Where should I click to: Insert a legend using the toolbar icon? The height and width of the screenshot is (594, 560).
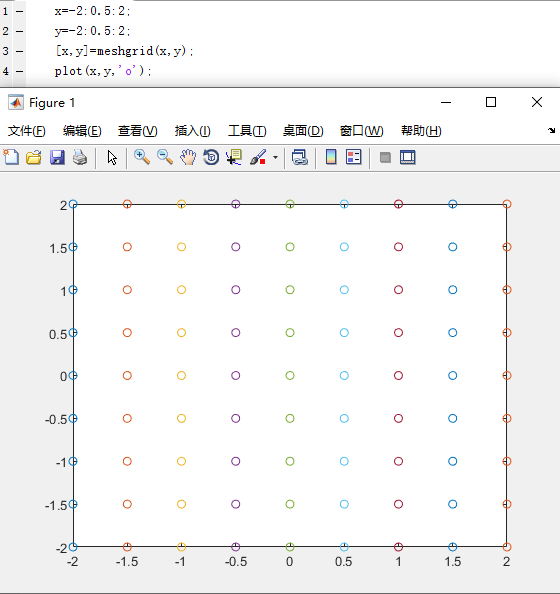coord(354,157)
